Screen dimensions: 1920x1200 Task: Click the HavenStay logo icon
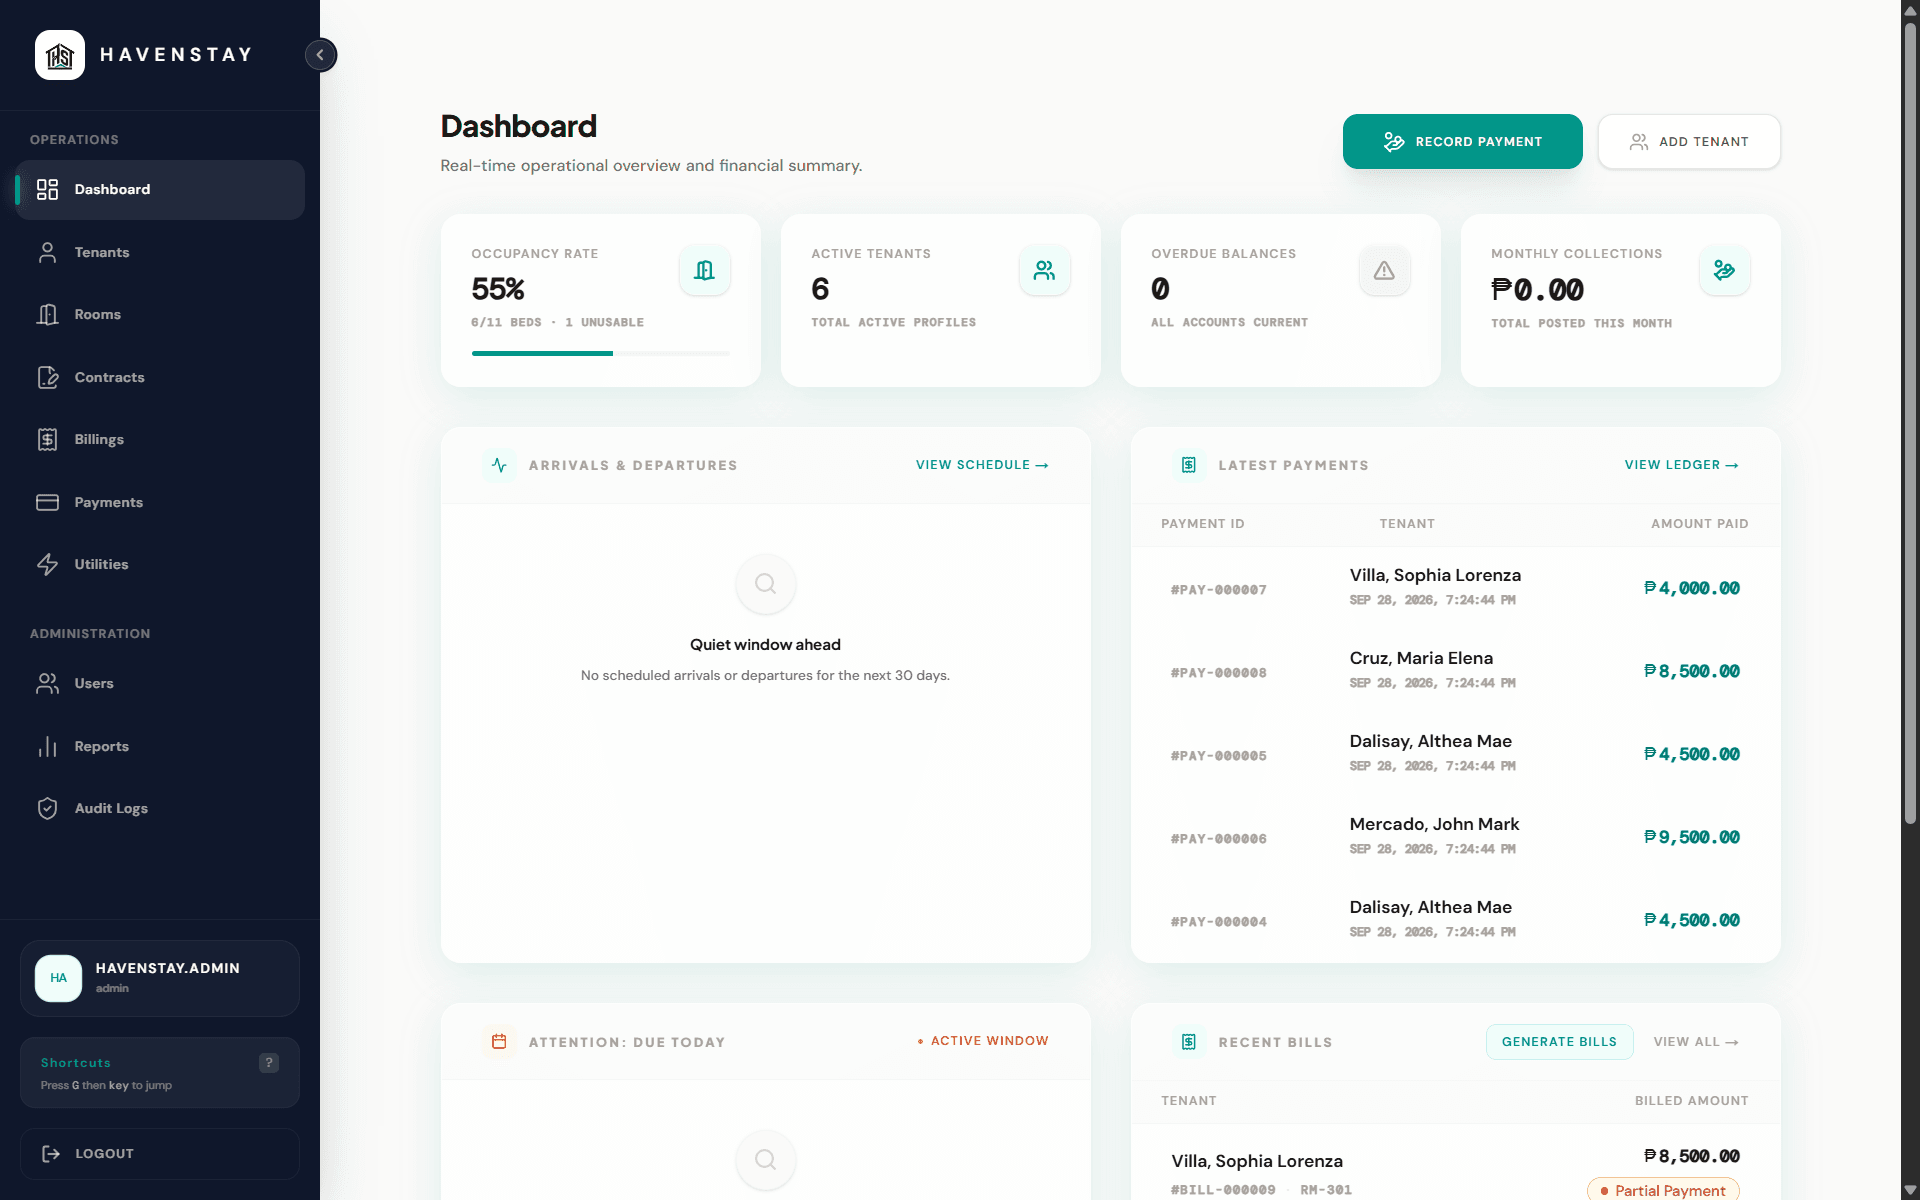[60, 55]
